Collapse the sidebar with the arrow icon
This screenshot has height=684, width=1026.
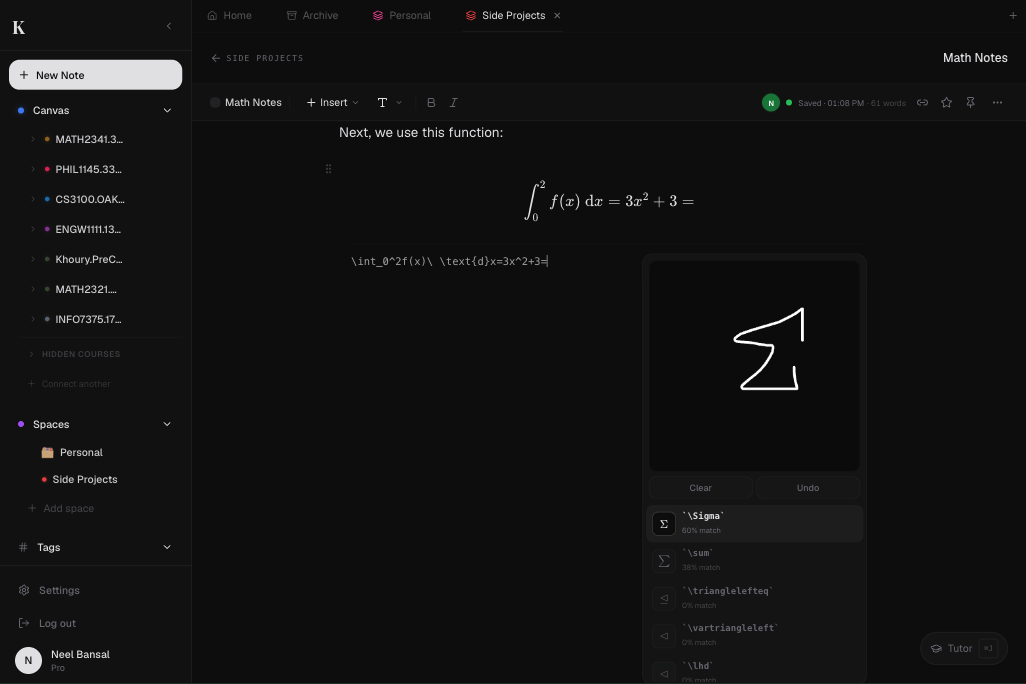169,26
